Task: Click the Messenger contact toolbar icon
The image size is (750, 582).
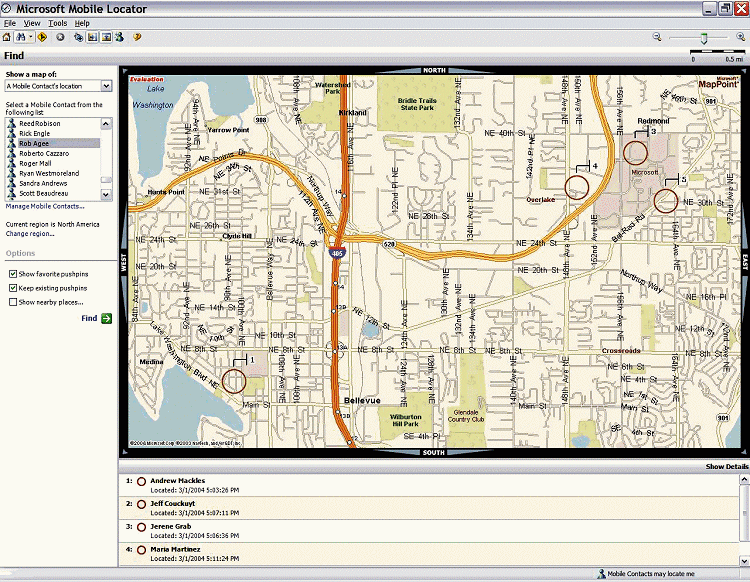Action: tap(119, 37)
